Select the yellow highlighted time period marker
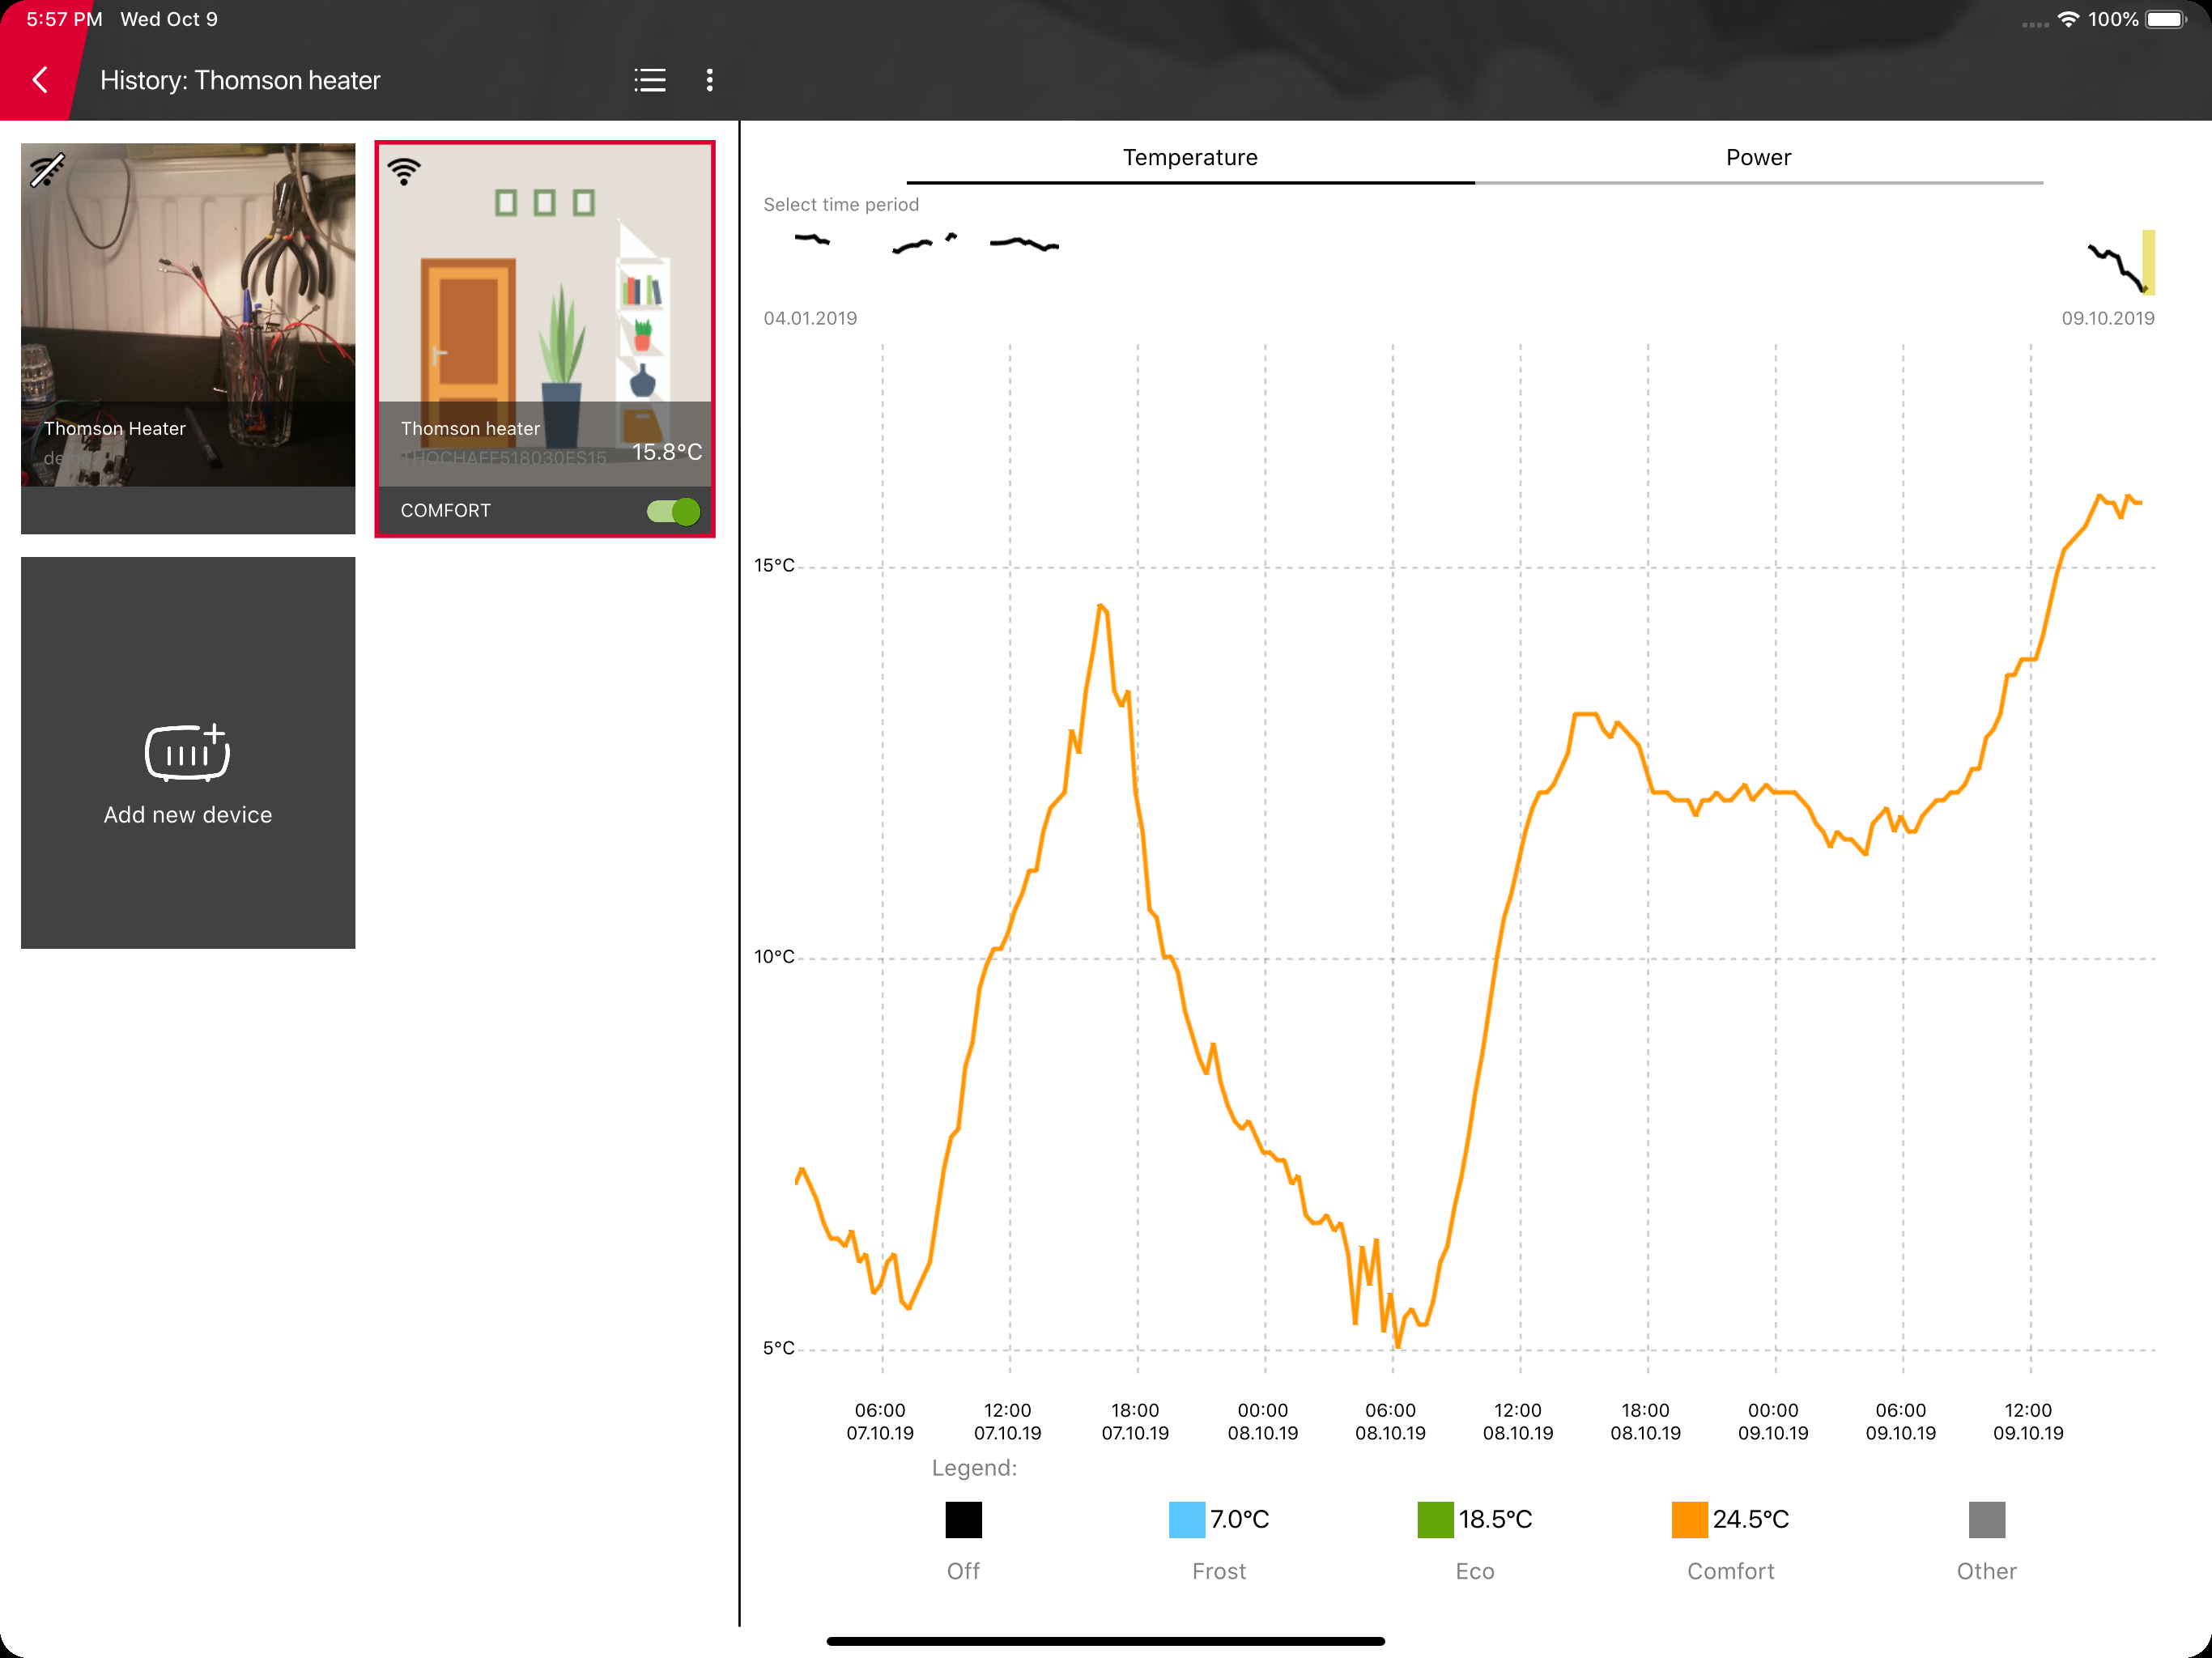 [x=2148, y=262]
